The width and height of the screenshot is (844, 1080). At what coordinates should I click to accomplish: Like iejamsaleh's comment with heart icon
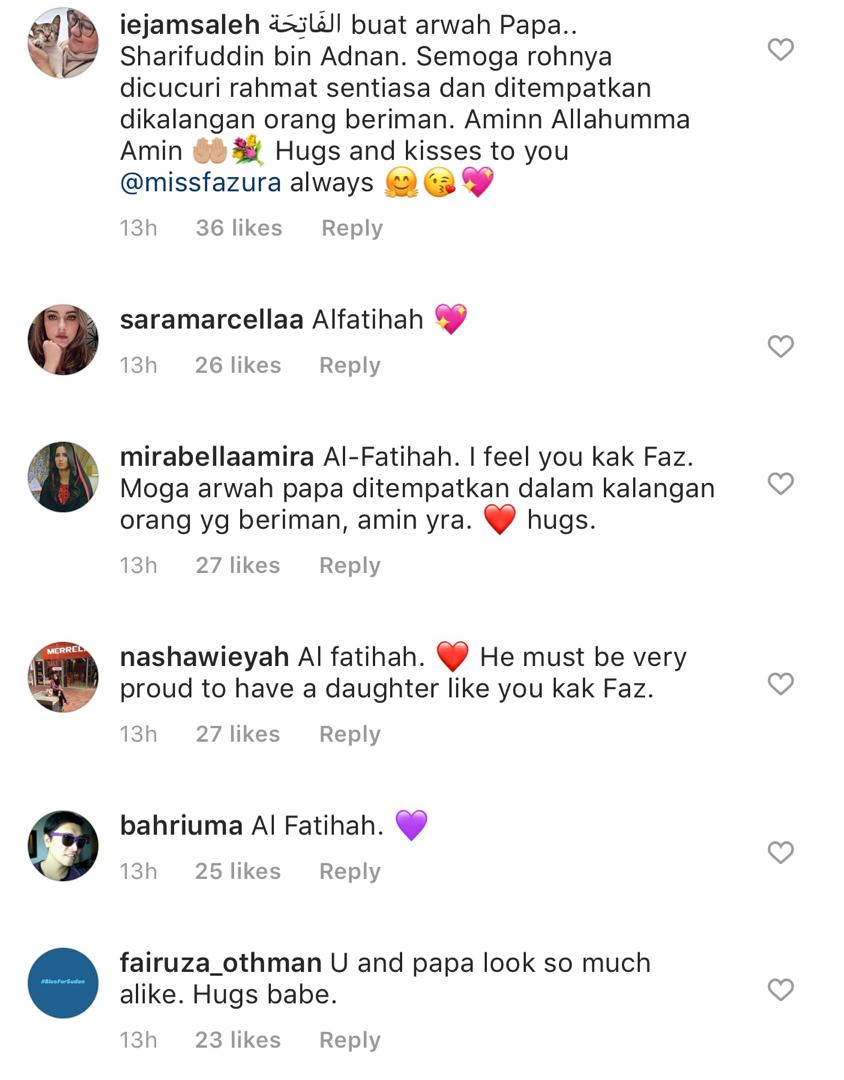tap(781, 50)
